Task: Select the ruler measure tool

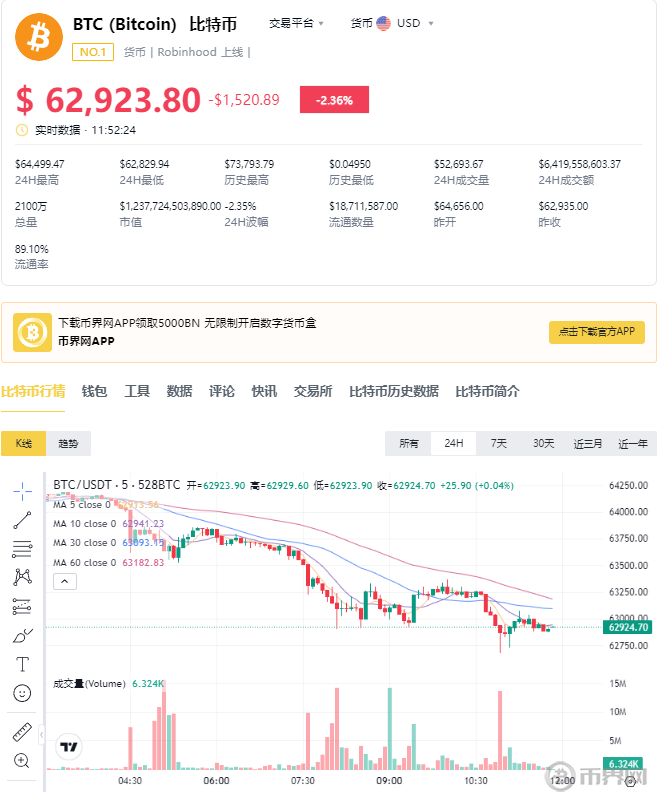Action: coord(22,732)
